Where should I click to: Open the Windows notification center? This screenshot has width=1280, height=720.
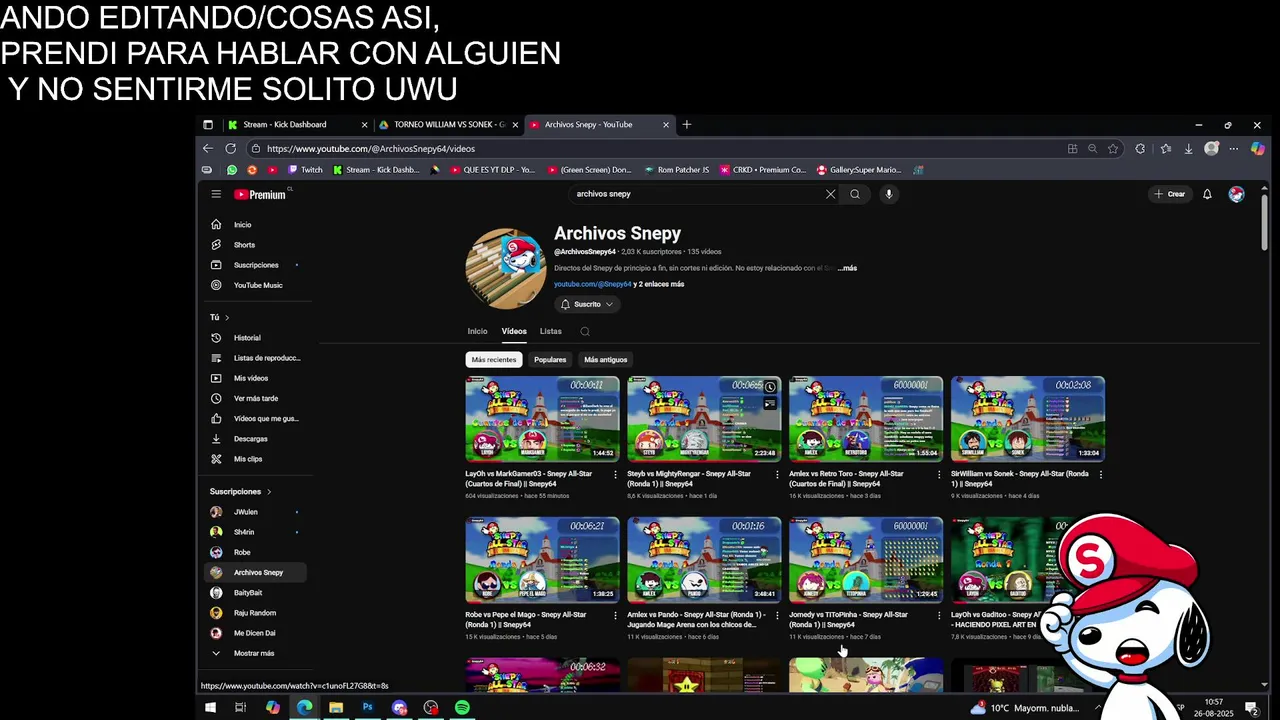[x=1251, y=708]
